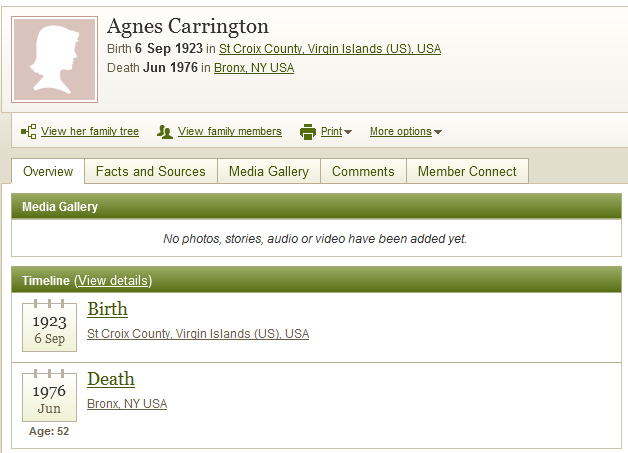Click the Death event heading link
Image resolution: width=628 pixels, height=453 pixels.
111,379
